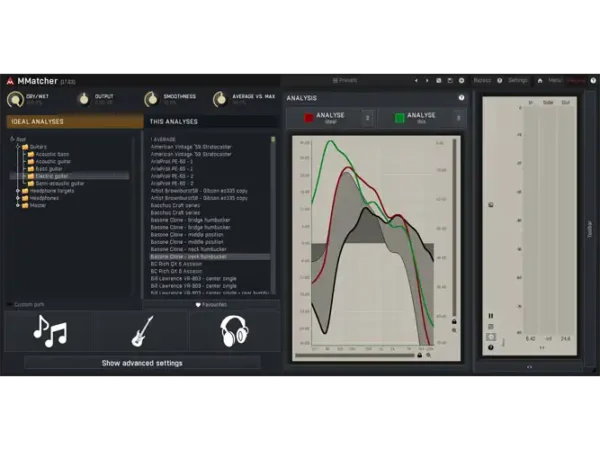Click red Analyse ideal button

pos(324,118)
